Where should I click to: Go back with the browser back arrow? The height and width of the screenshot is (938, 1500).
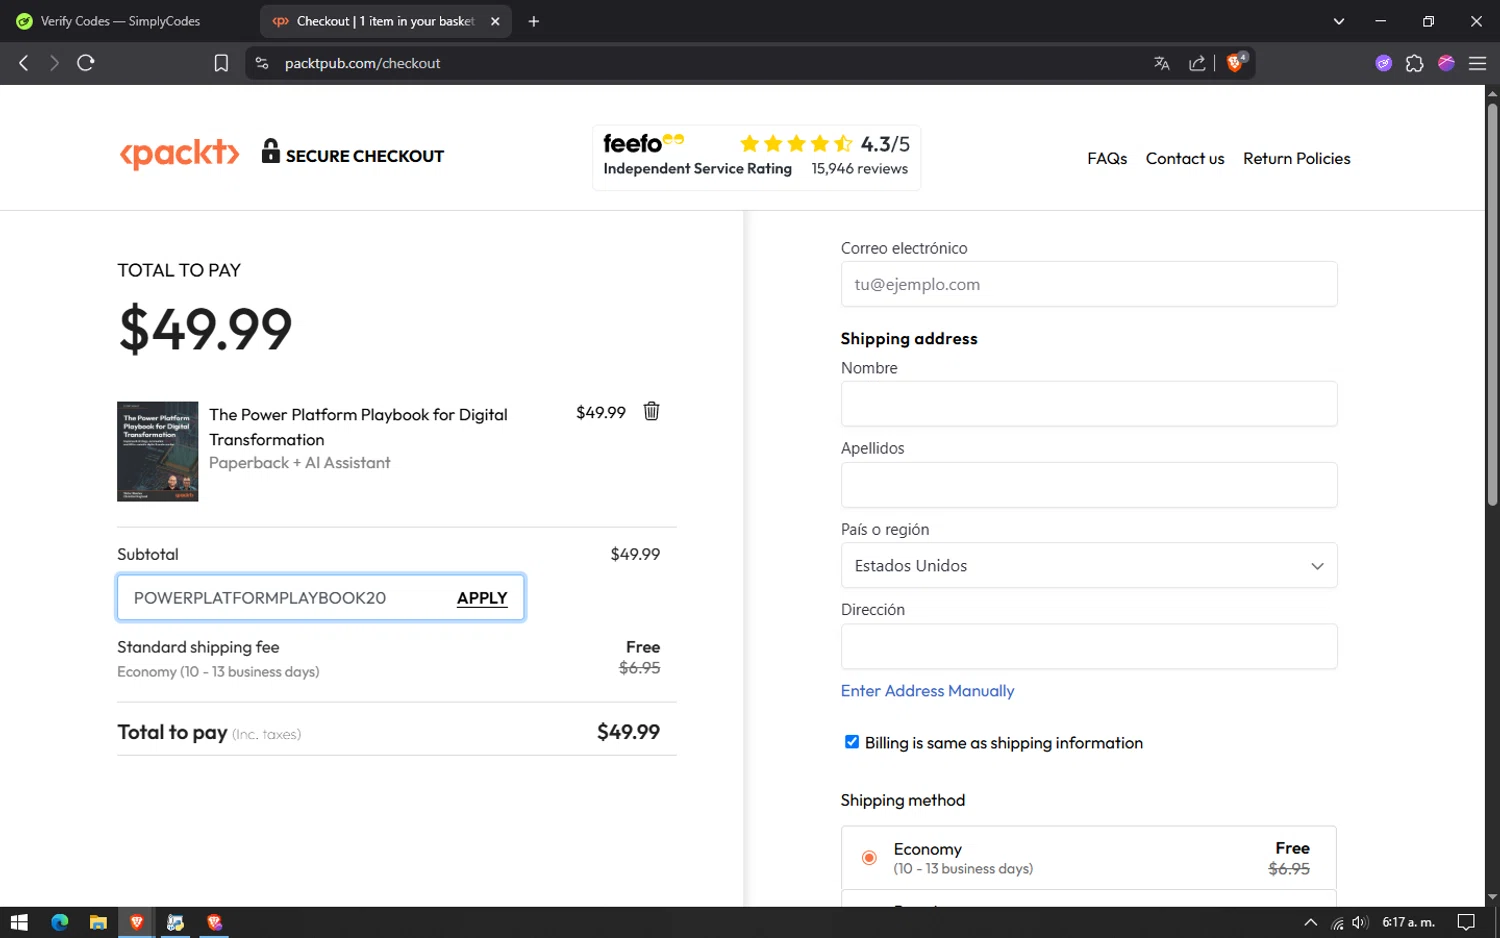click(24, 63)
